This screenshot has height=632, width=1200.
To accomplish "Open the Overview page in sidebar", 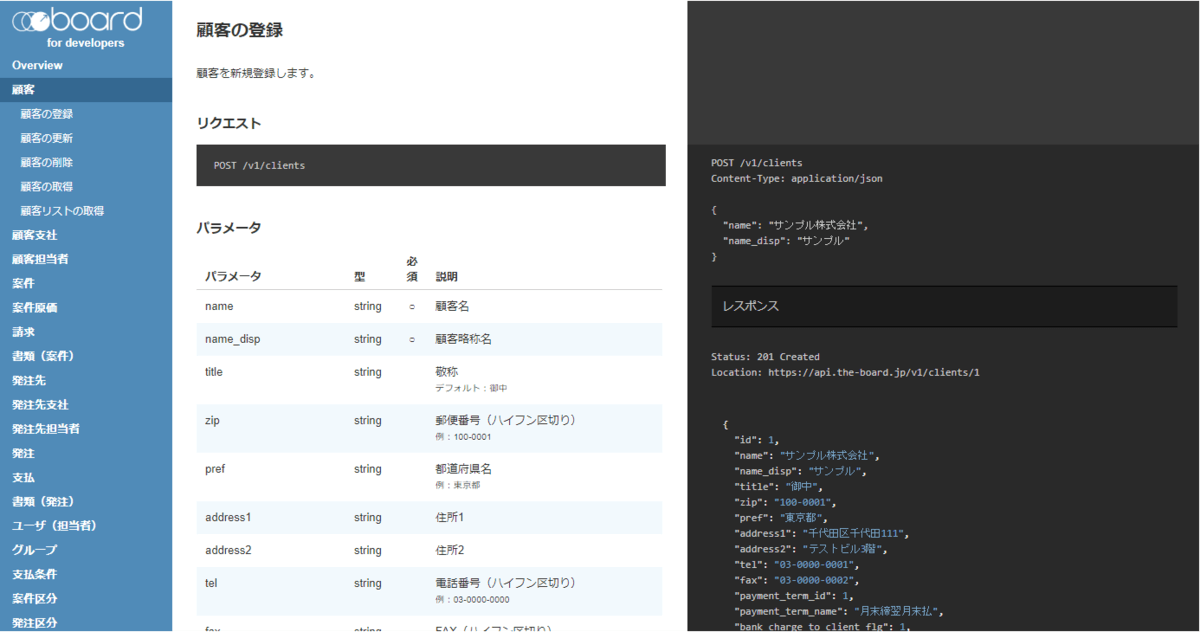I will click(37, 65).
